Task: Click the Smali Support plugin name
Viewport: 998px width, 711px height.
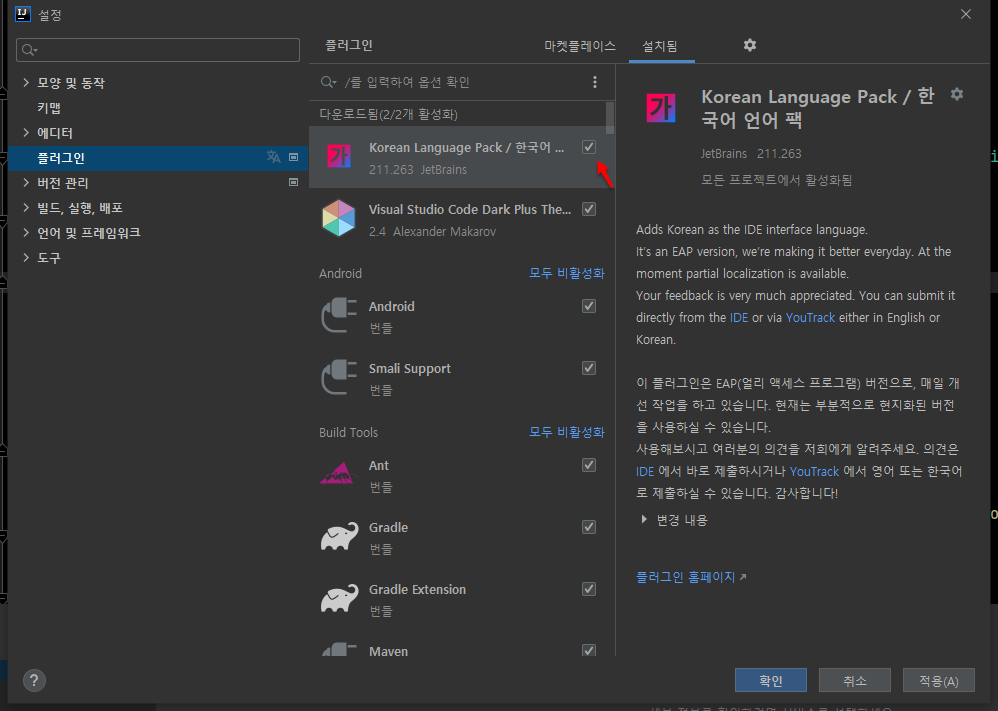Action: pyautogui.click(x=409, y=369)
